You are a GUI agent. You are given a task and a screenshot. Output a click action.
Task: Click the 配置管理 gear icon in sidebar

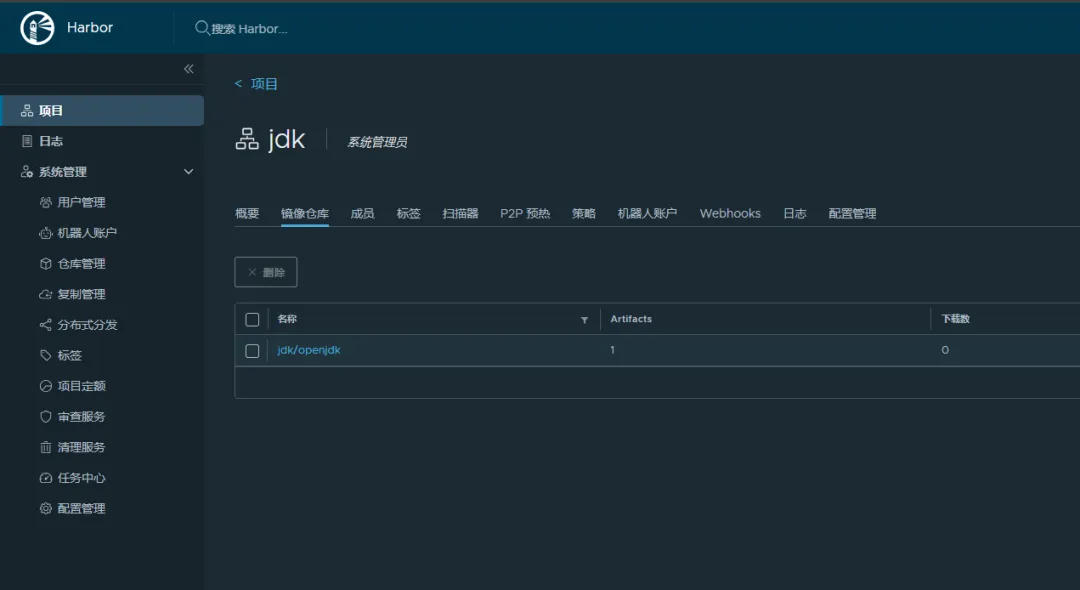point(45,508)
